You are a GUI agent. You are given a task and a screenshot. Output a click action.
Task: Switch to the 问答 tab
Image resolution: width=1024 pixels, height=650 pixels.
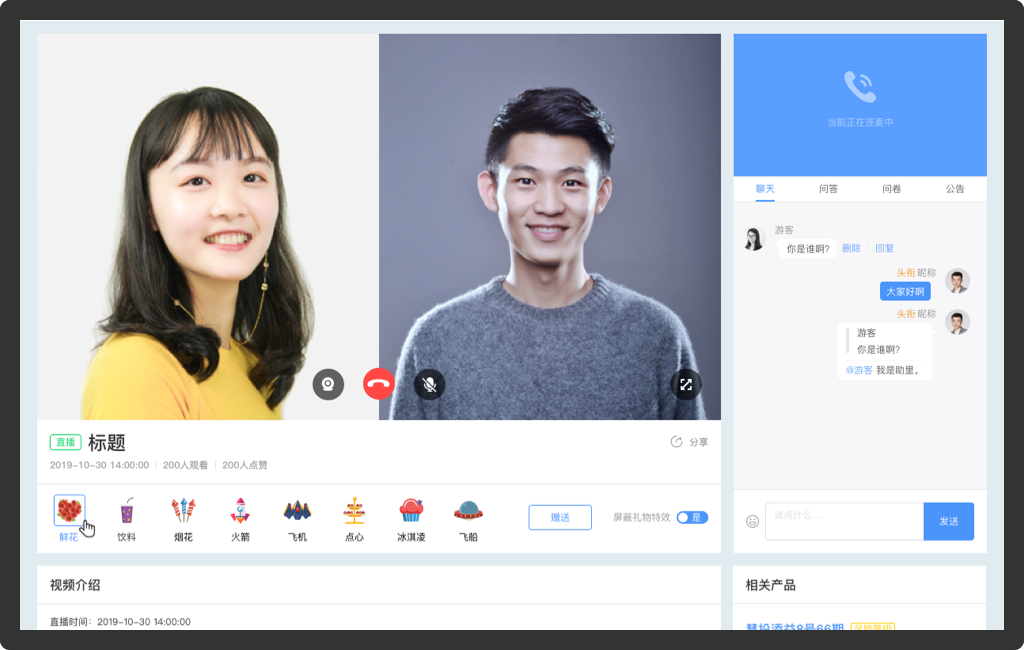tap(828, 189)
